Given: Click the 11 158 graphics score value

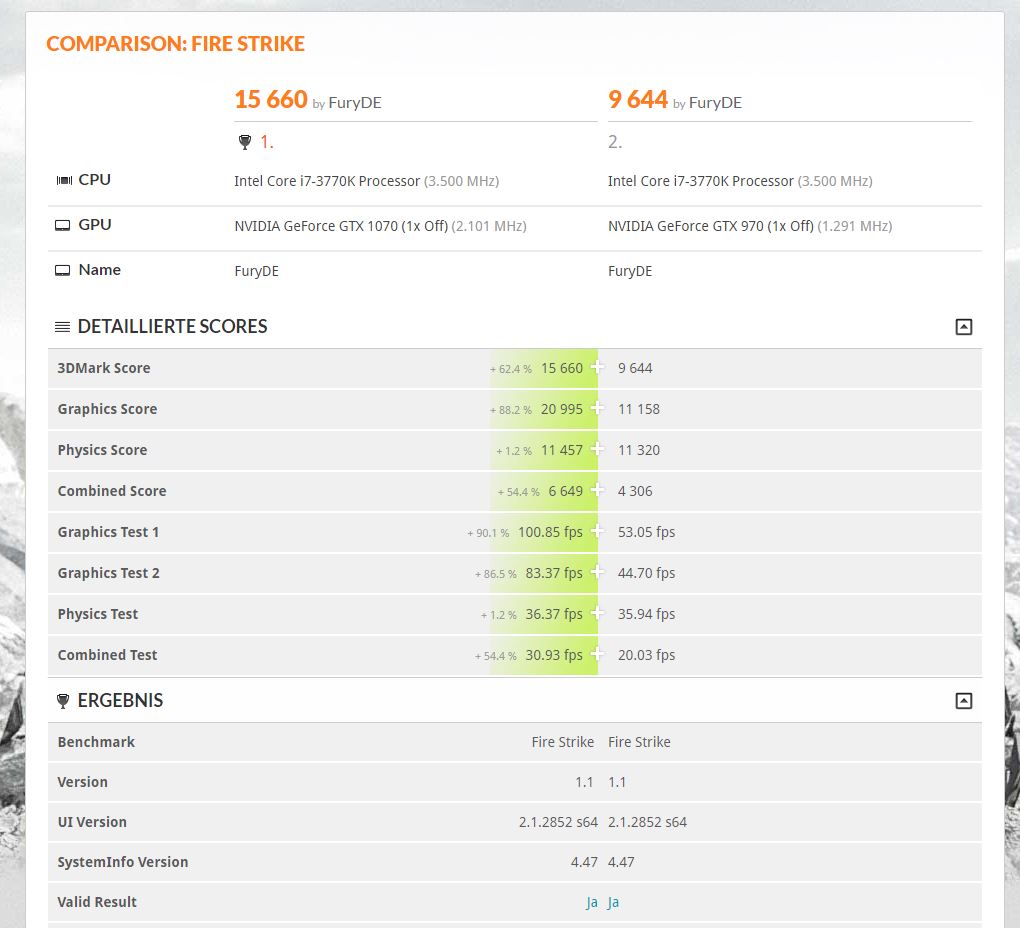Looking at the screenshot, I should point(639,409).
